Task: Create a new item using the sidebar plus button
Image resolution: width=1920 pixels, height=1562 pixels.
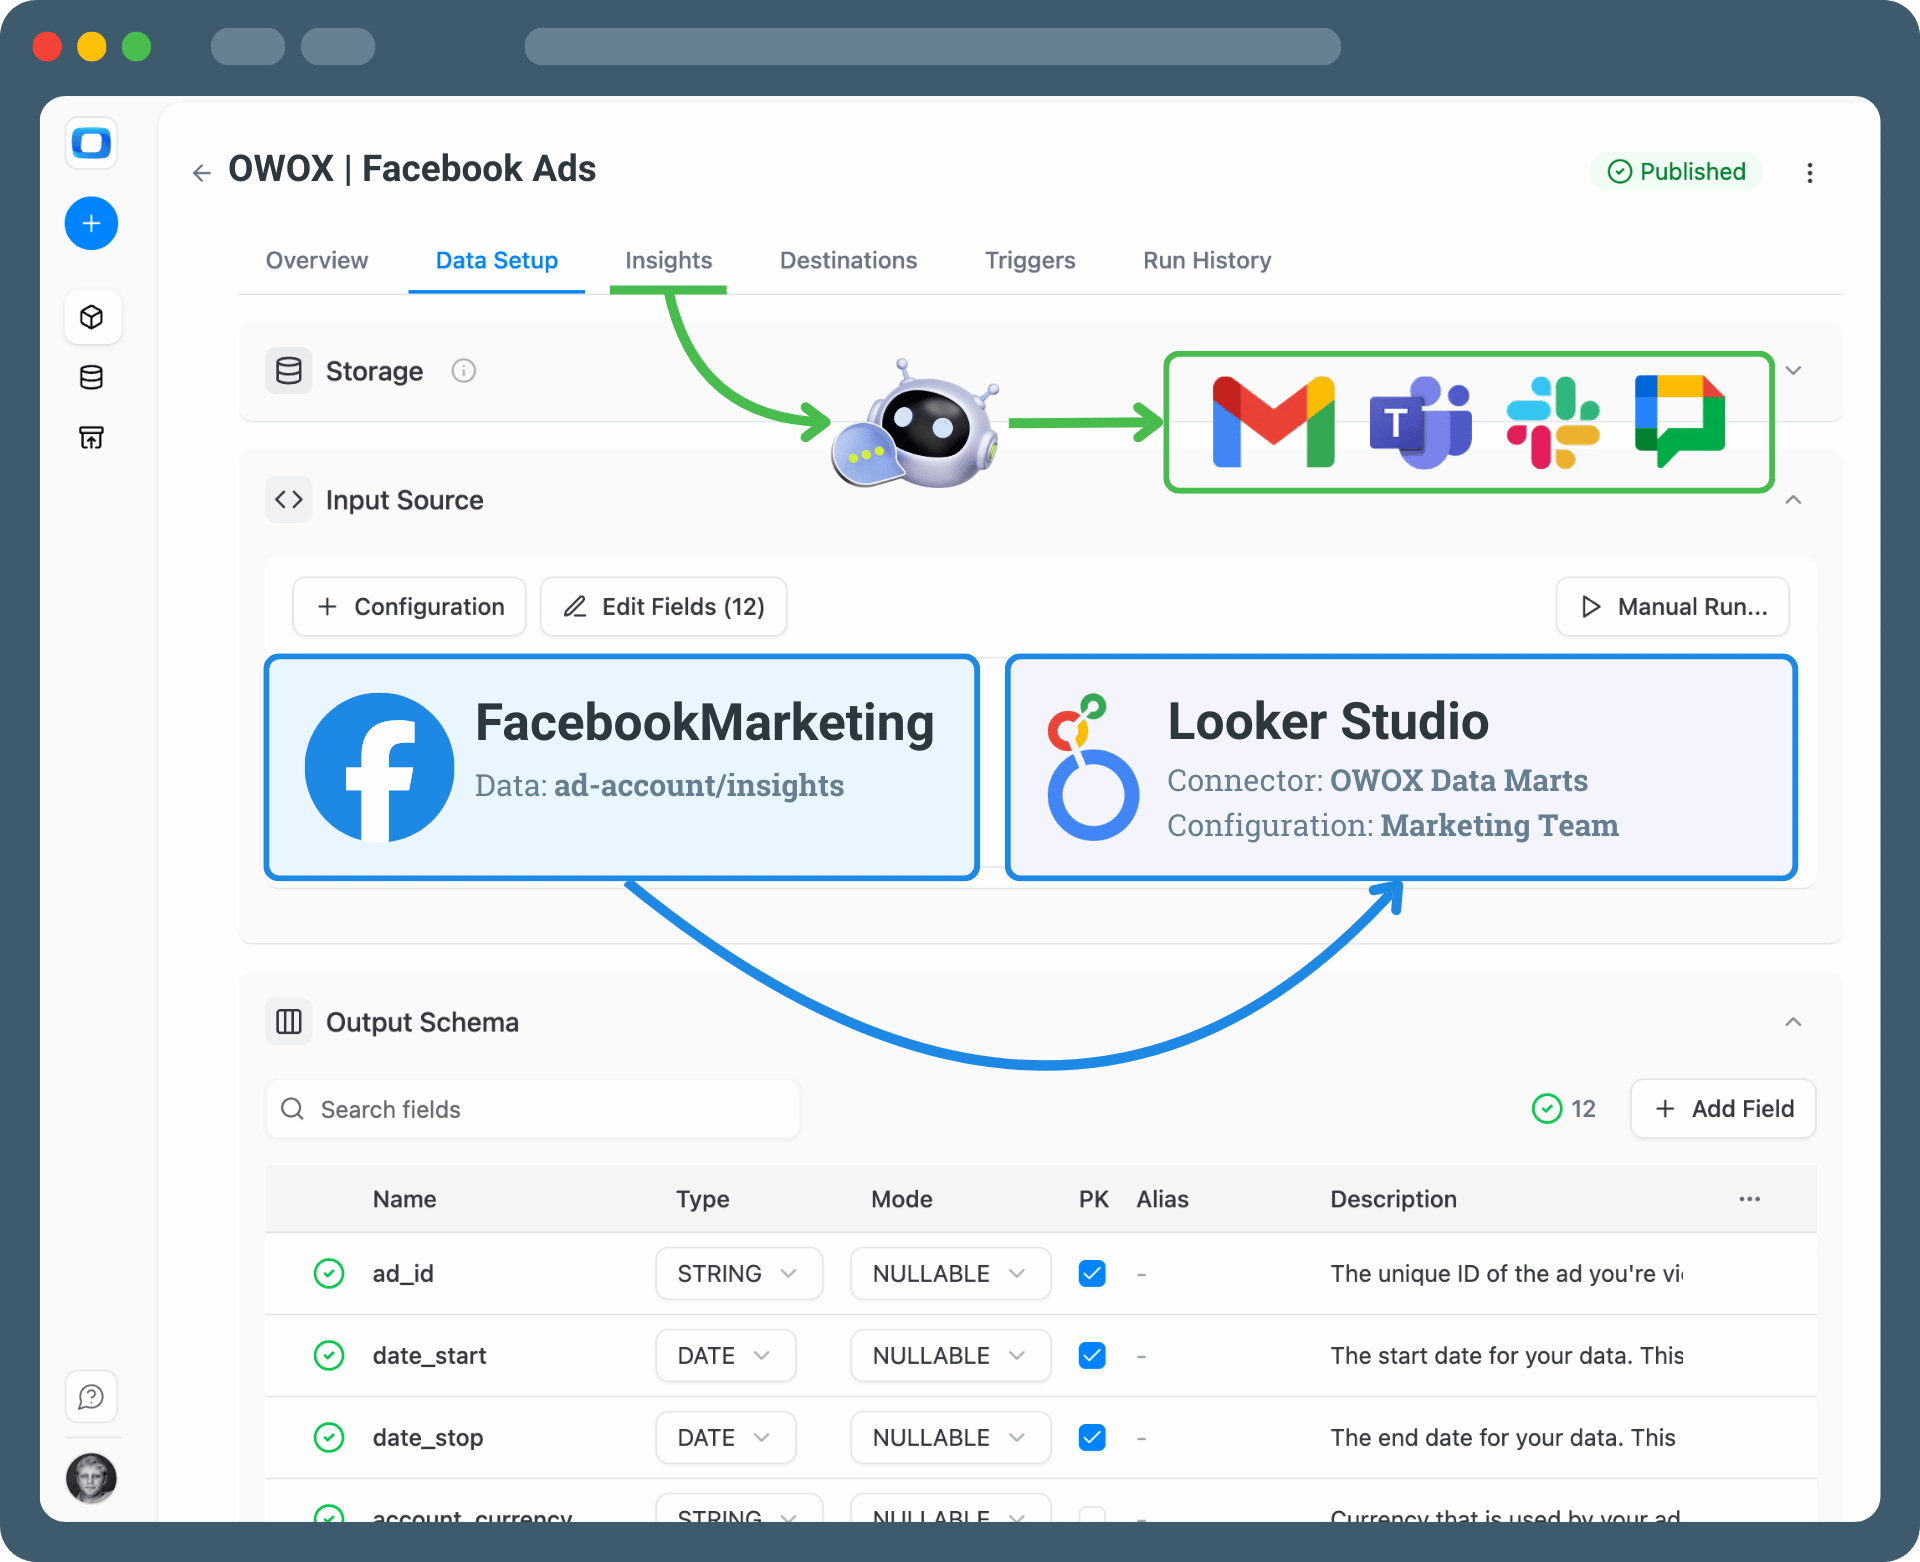Action: coord(91,223)
